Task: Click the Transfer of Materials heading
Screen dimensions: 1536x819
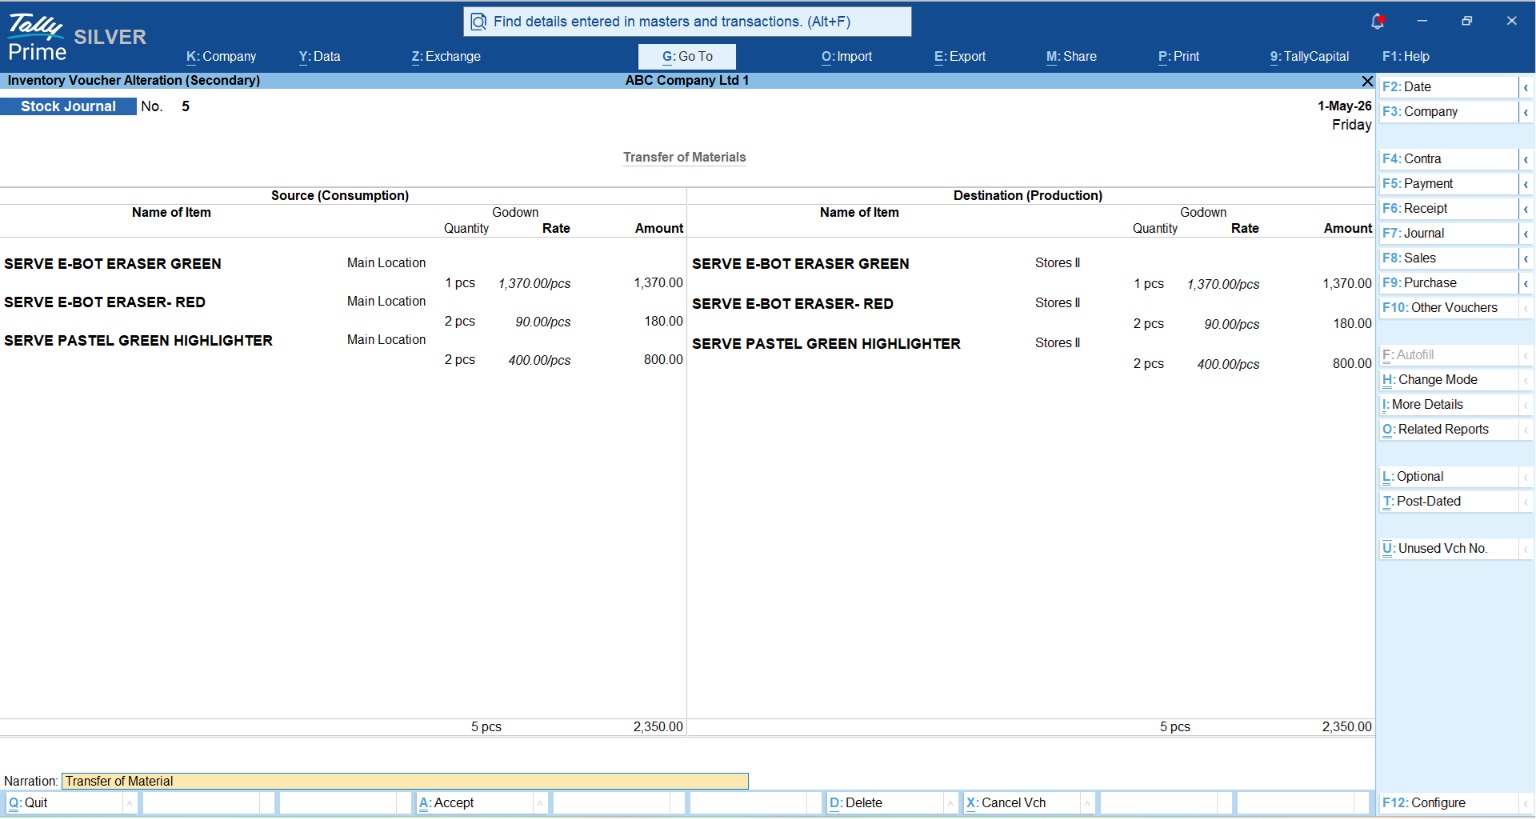Action: pos(684,158)
